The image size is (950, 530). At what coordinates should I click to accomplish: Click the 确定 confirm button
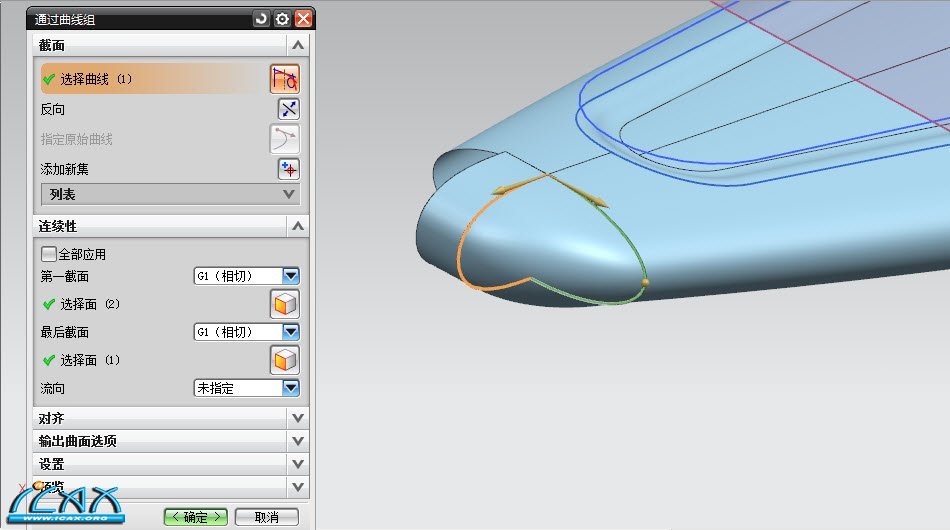click(196, 517)
